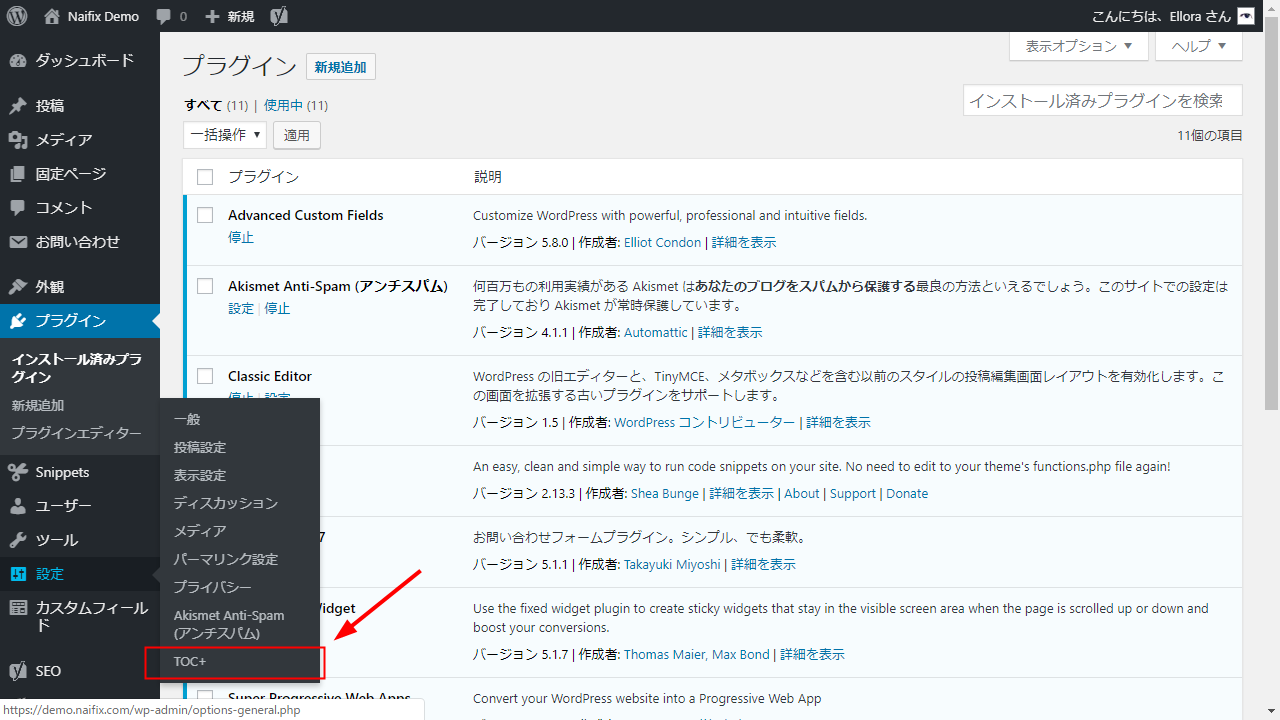Select メディア in settings flyout submenu
The width and height of the screenshot is (1280, 720).
pos(200,531)
